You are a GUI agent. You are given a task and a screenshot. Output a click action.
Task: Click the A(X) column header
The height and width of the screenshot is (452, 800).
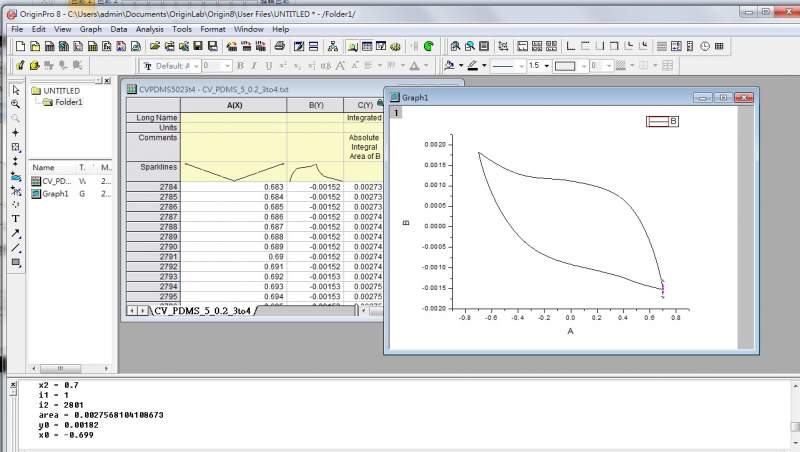coord(236,105)
